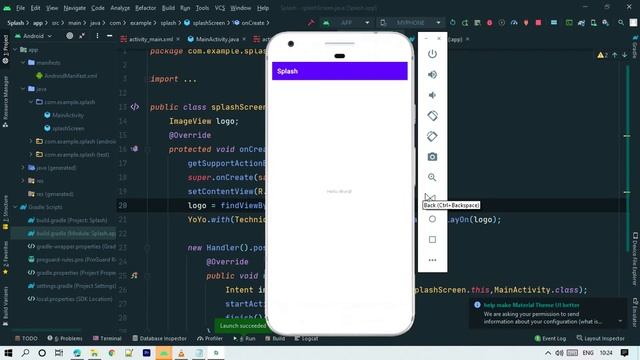Click the Windows Start button

click(8, 353)
